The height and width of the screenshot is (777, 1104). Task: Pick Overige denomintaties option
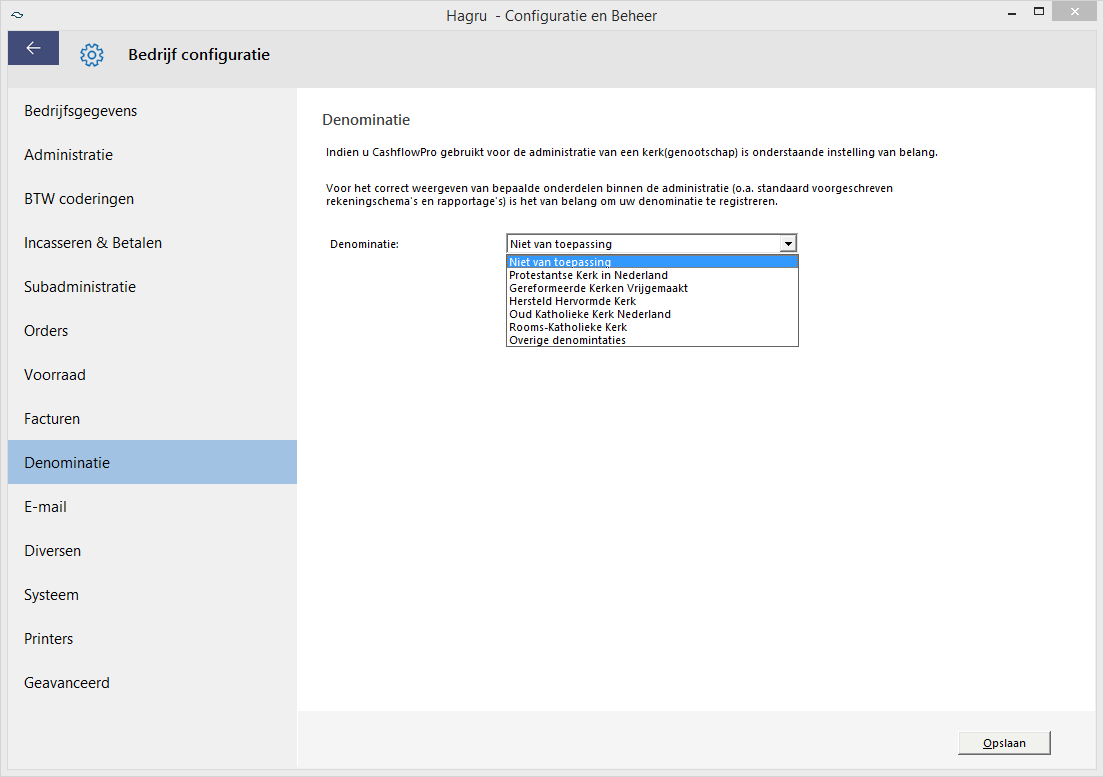652,340
